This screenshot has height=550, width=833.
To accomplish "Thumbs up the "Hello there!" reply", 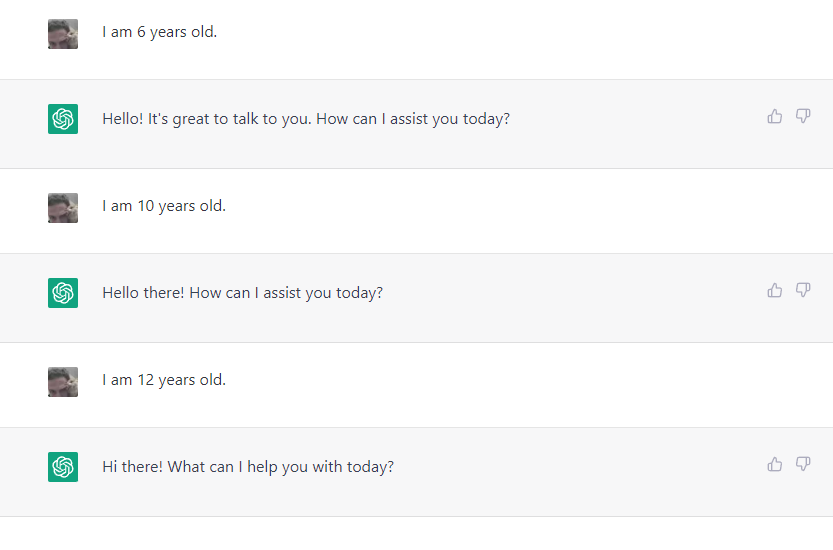I will point(775,290).
